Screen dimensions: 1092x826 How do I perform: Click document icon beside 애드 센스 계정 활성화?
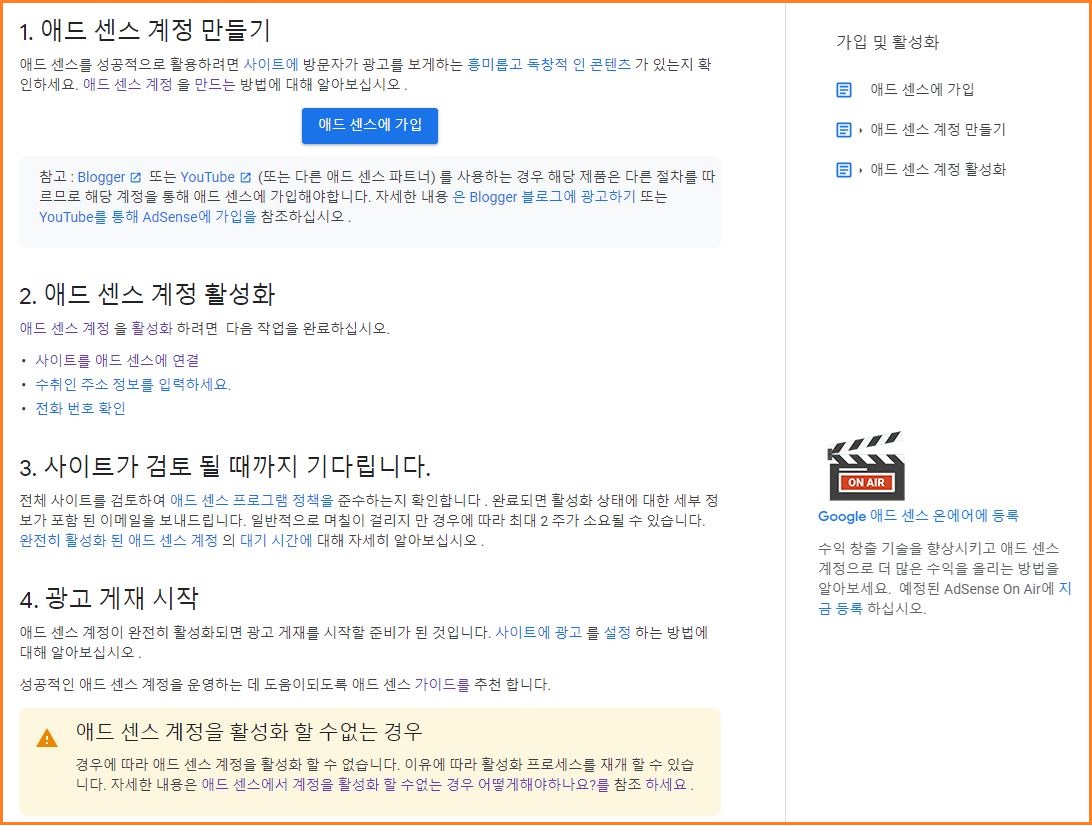(x=843, y=170)
